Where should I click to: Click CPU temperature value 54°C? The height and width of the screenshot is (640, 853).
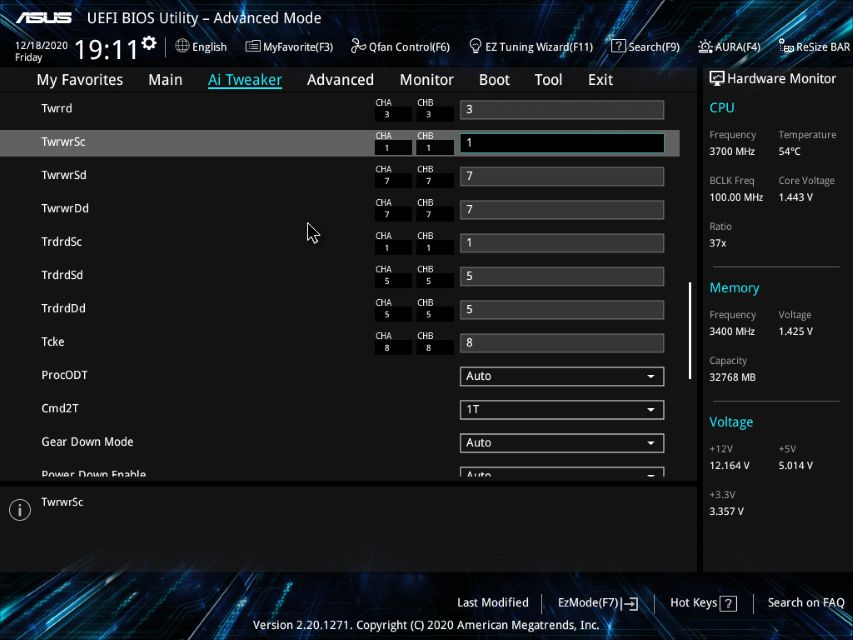(789, 151)
